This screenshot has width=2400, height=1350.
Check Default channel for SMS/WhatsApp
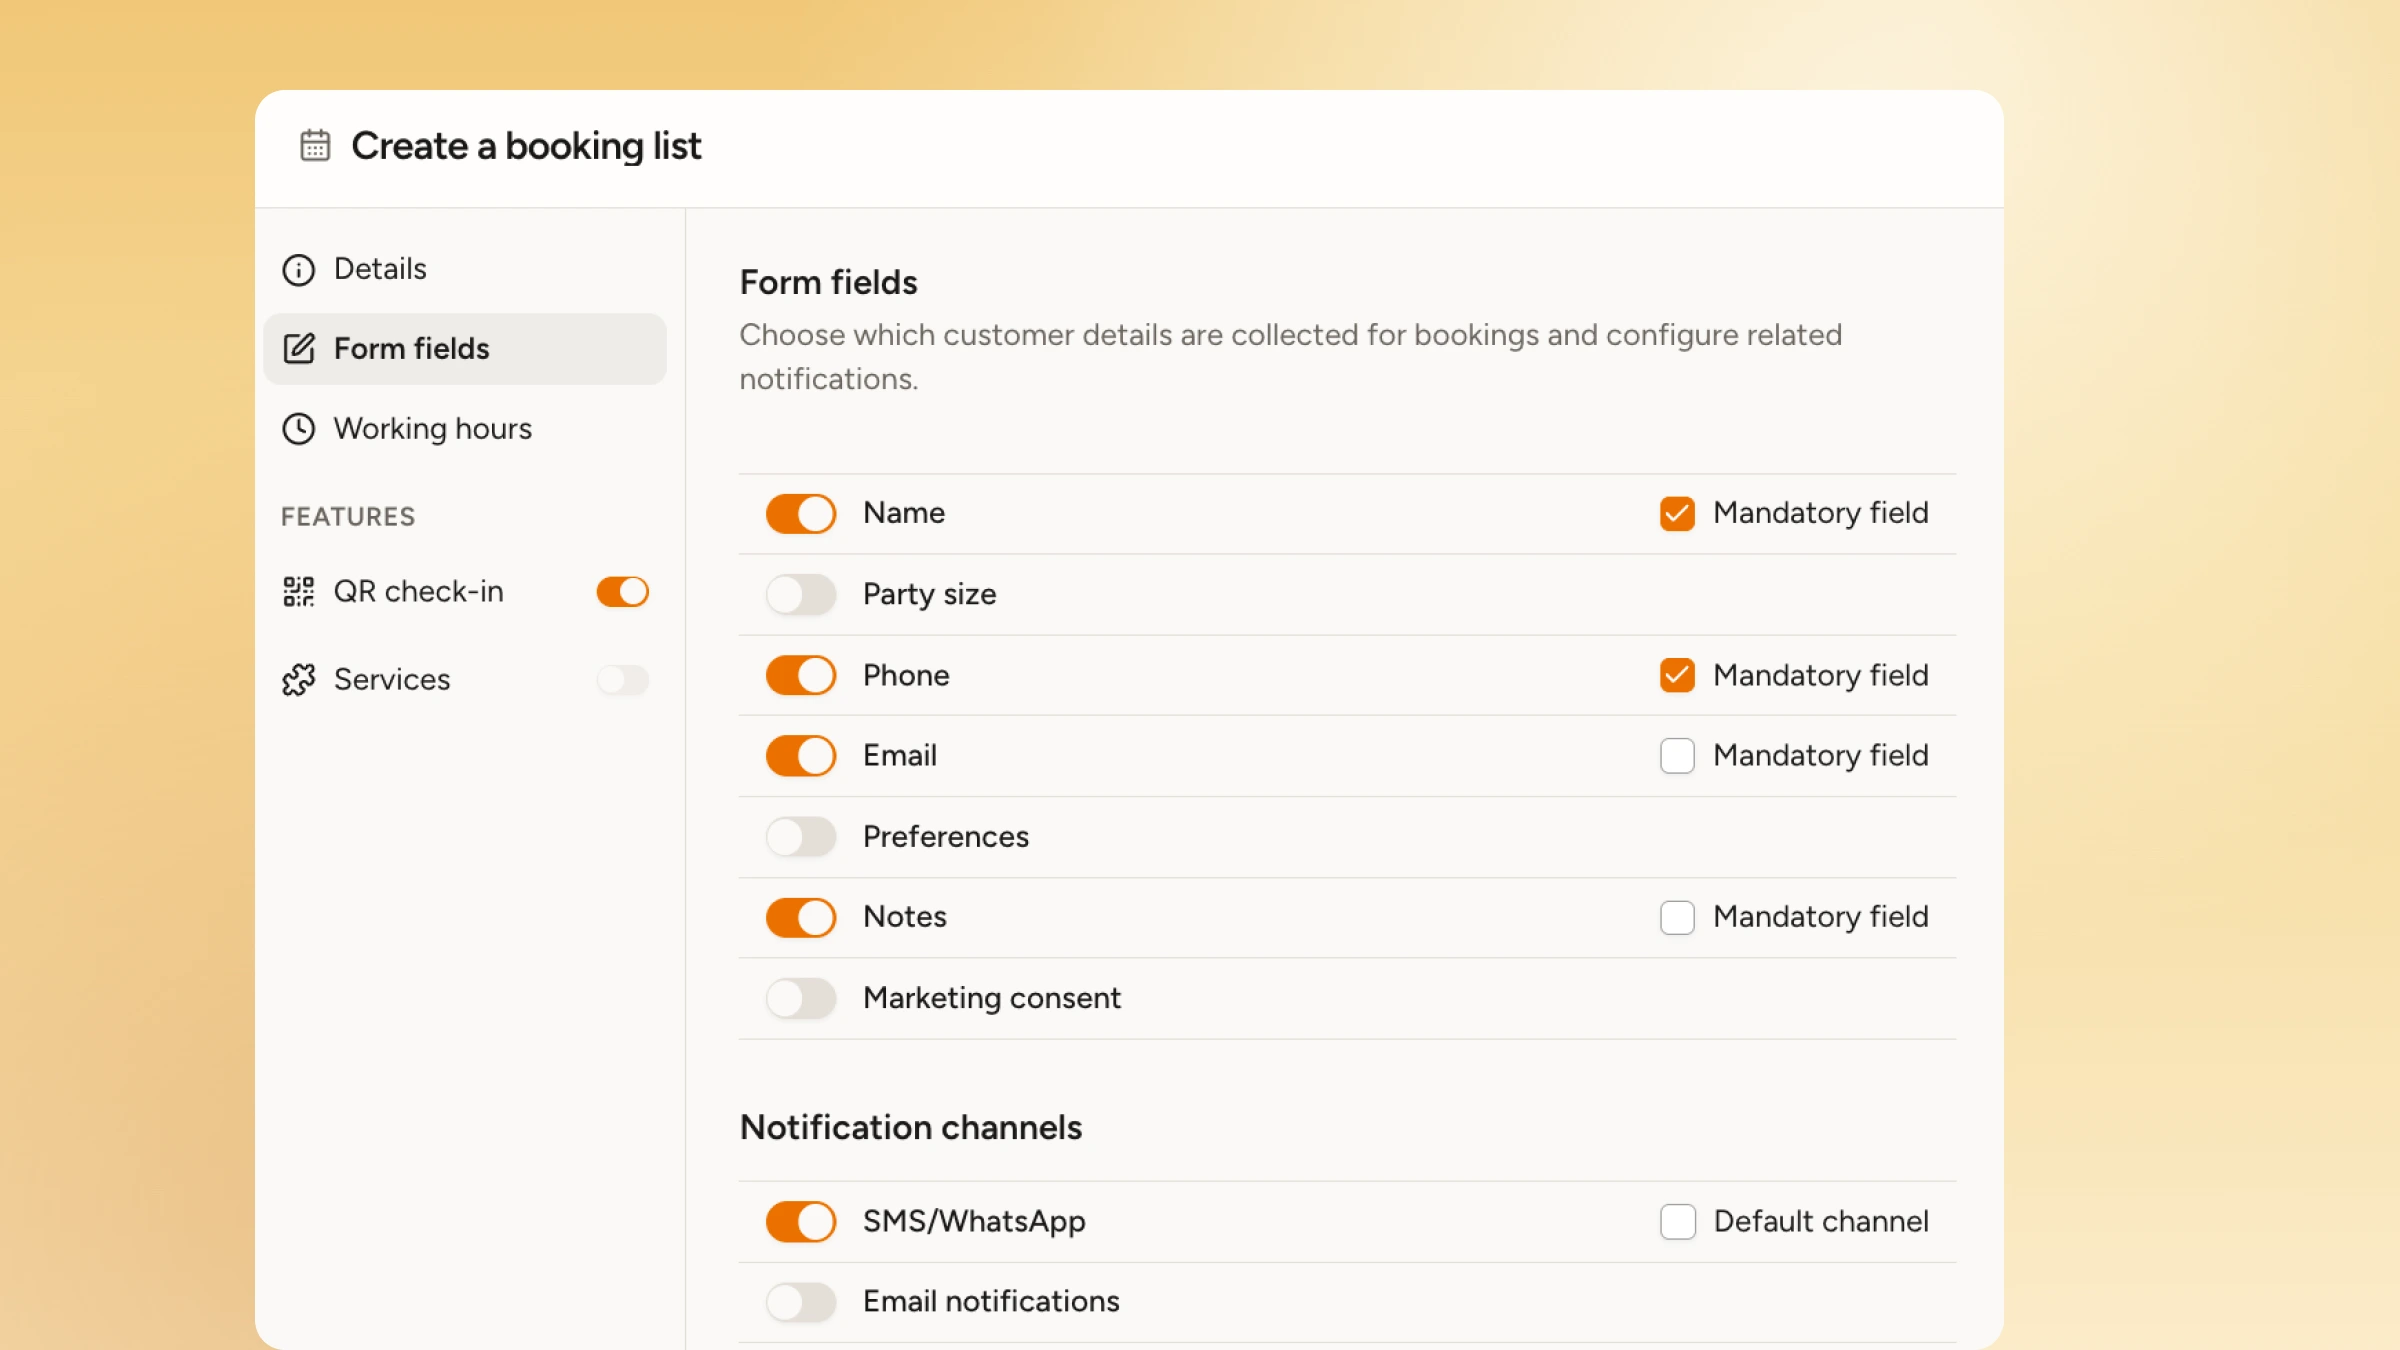coord(1677,1221)
